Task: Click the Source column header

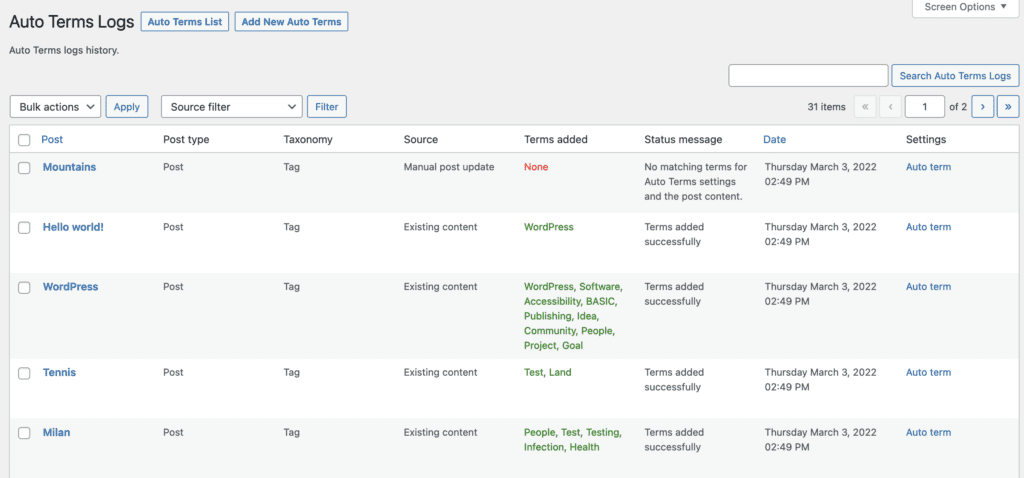Action: point(421,139)
